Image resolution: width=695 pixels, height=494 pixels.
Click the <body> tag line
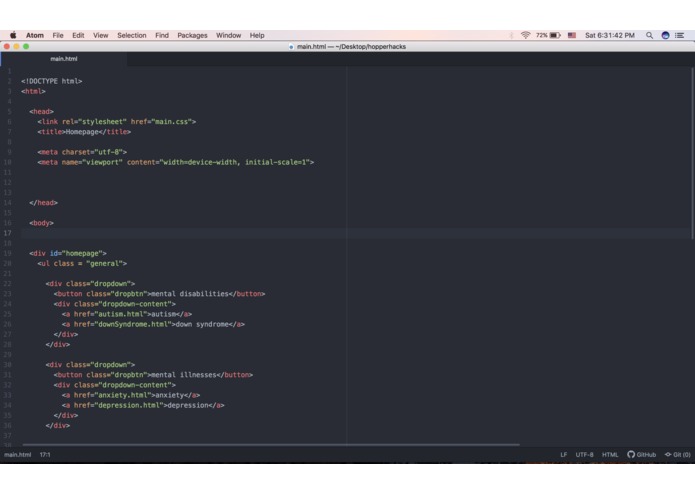pos(41,223)
